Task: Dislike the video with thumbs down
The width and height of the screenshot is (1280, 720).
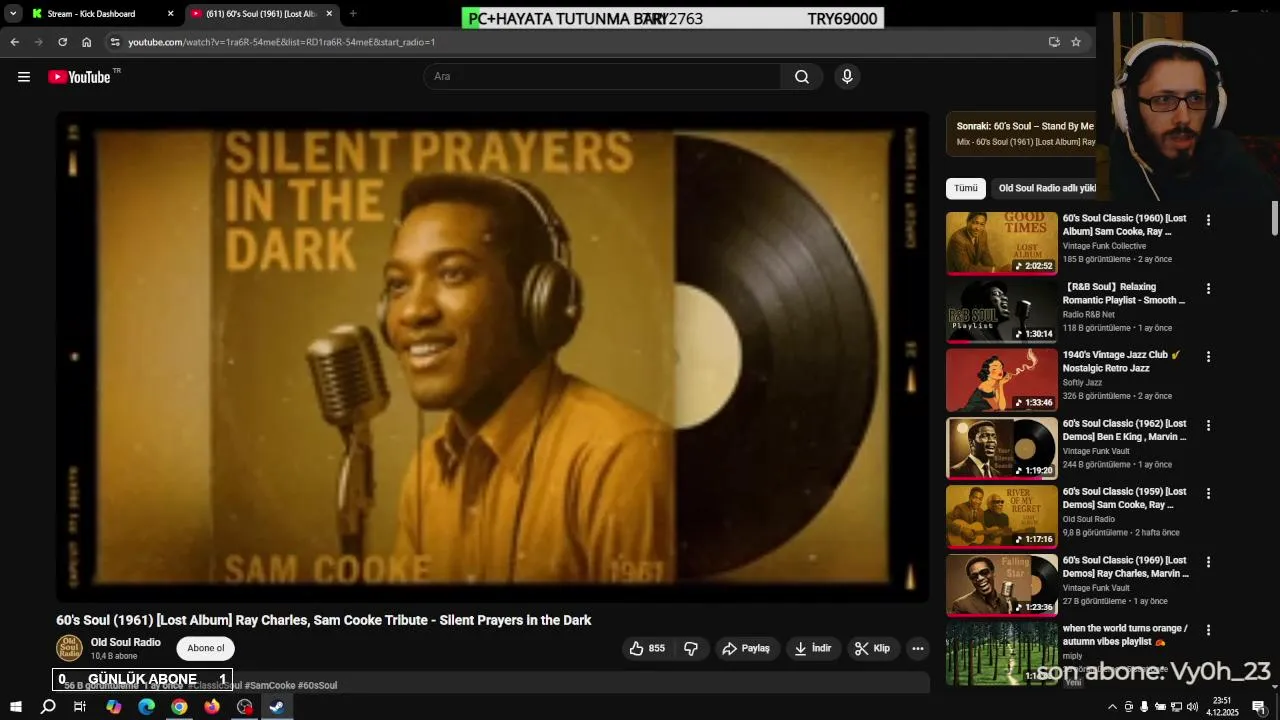Action: point(691,649)
